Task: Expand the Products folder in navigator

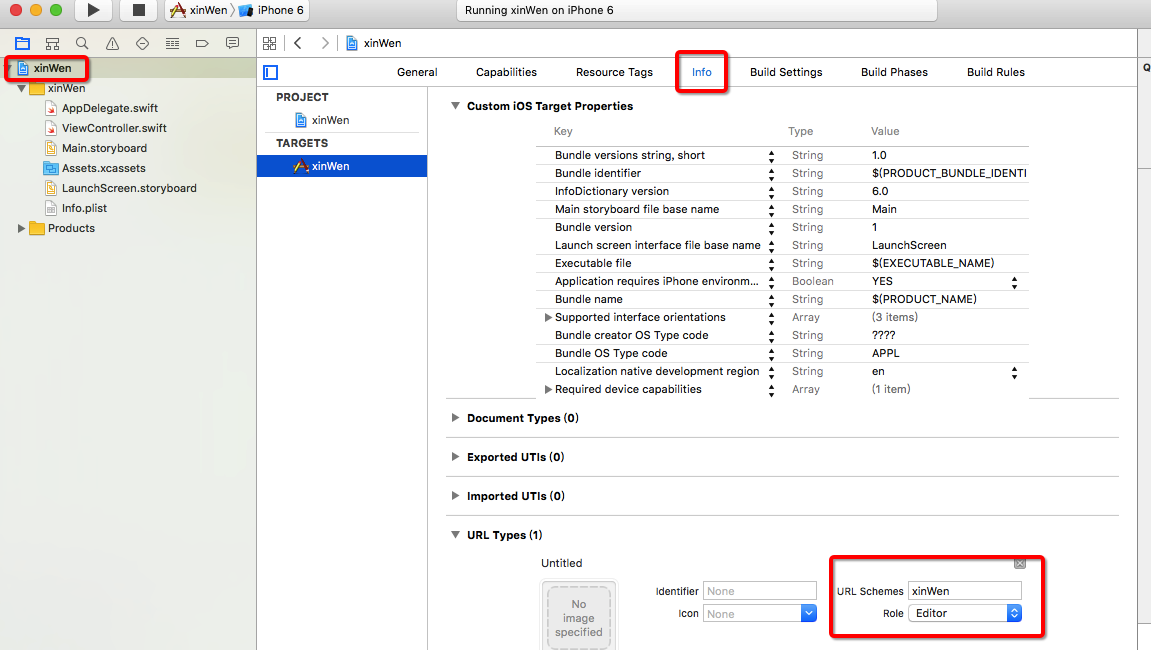Action: (x=22, y=228)
